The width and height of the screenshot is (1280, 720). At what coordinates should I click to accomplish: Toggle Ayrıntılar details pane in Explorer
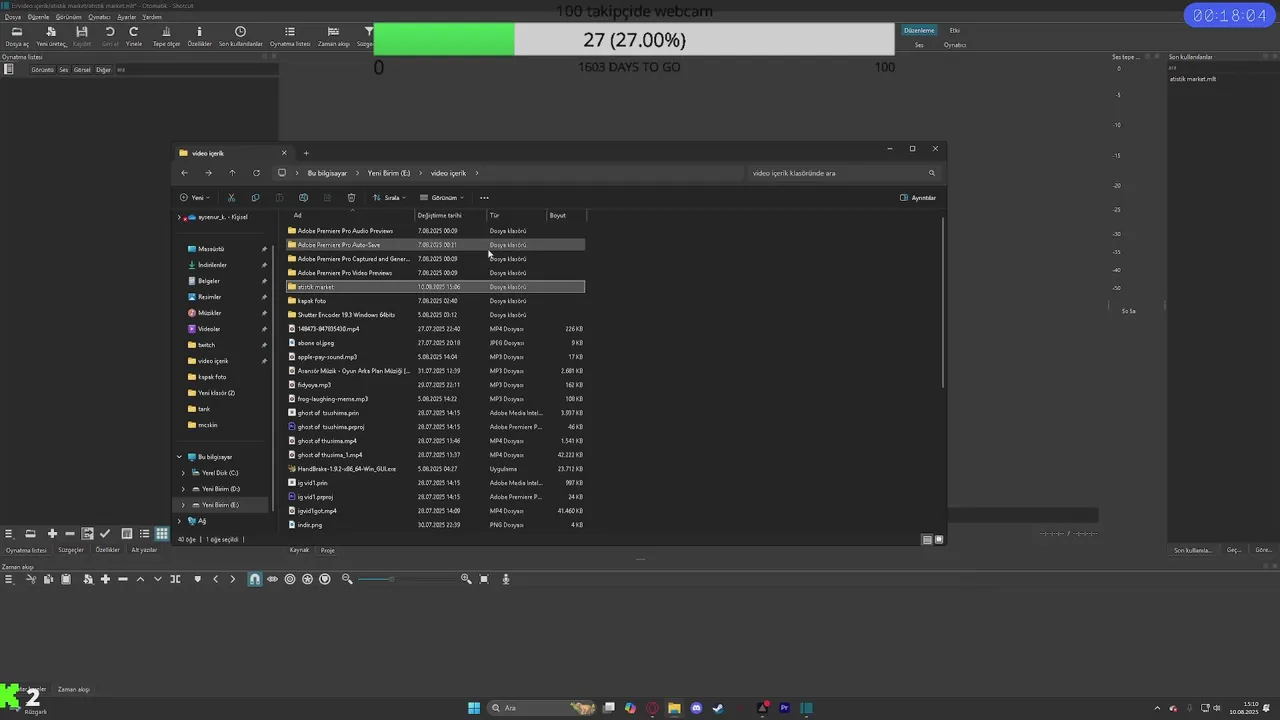point(918,198)
